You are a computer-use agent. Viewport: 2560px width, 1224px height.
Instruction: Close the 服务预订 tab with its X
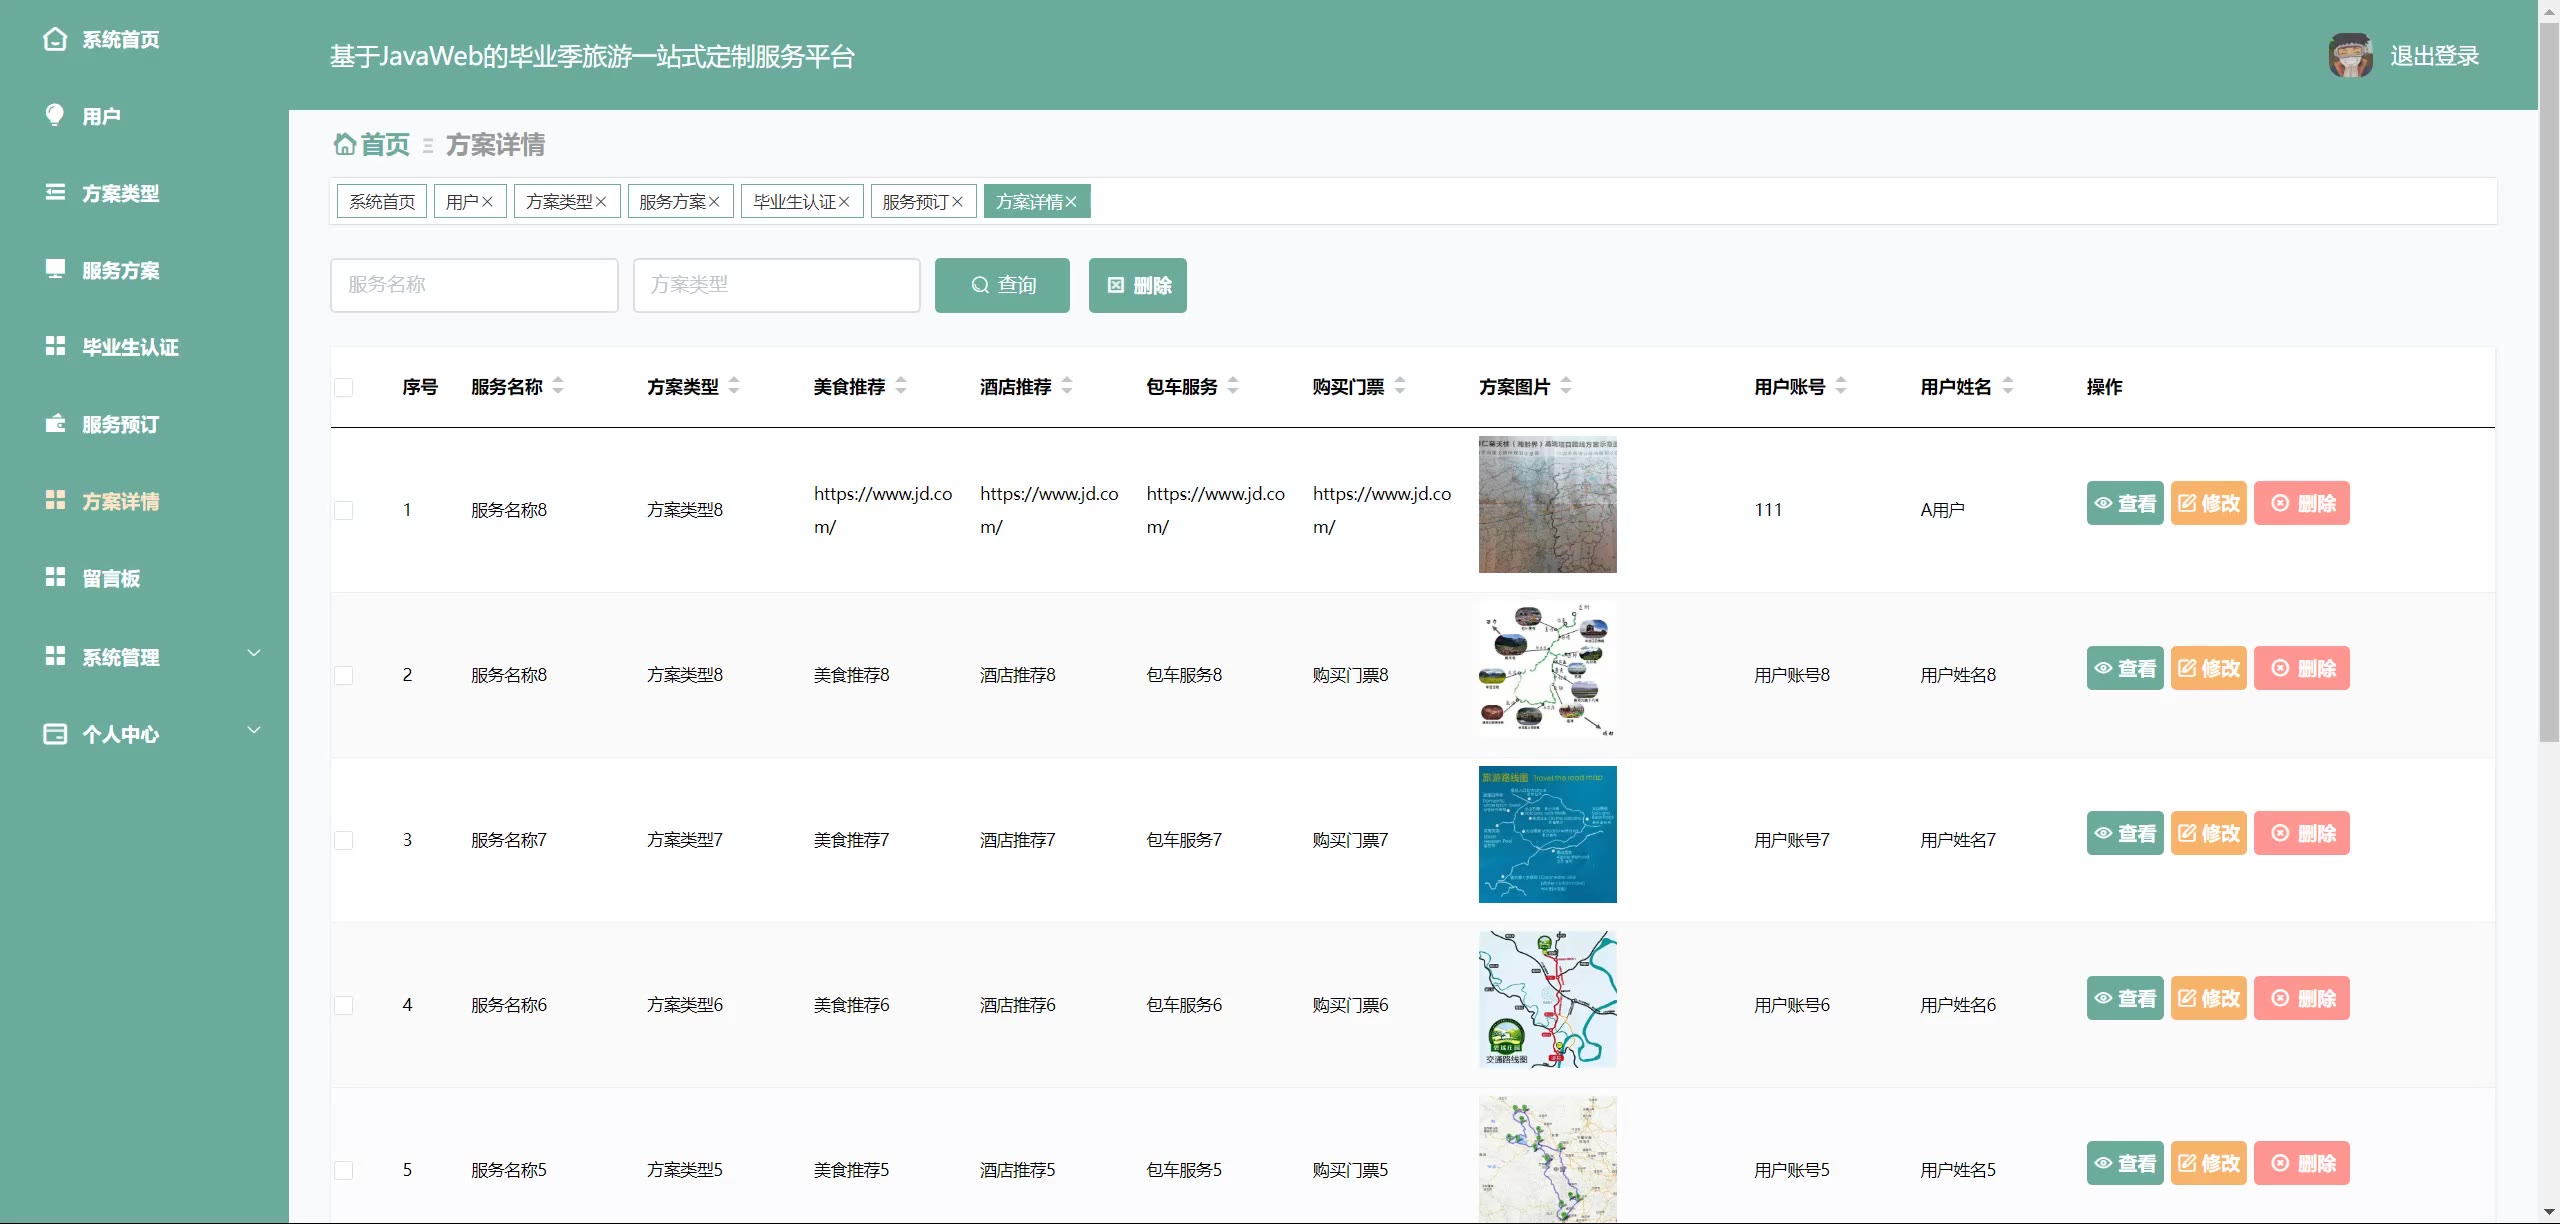957,202
